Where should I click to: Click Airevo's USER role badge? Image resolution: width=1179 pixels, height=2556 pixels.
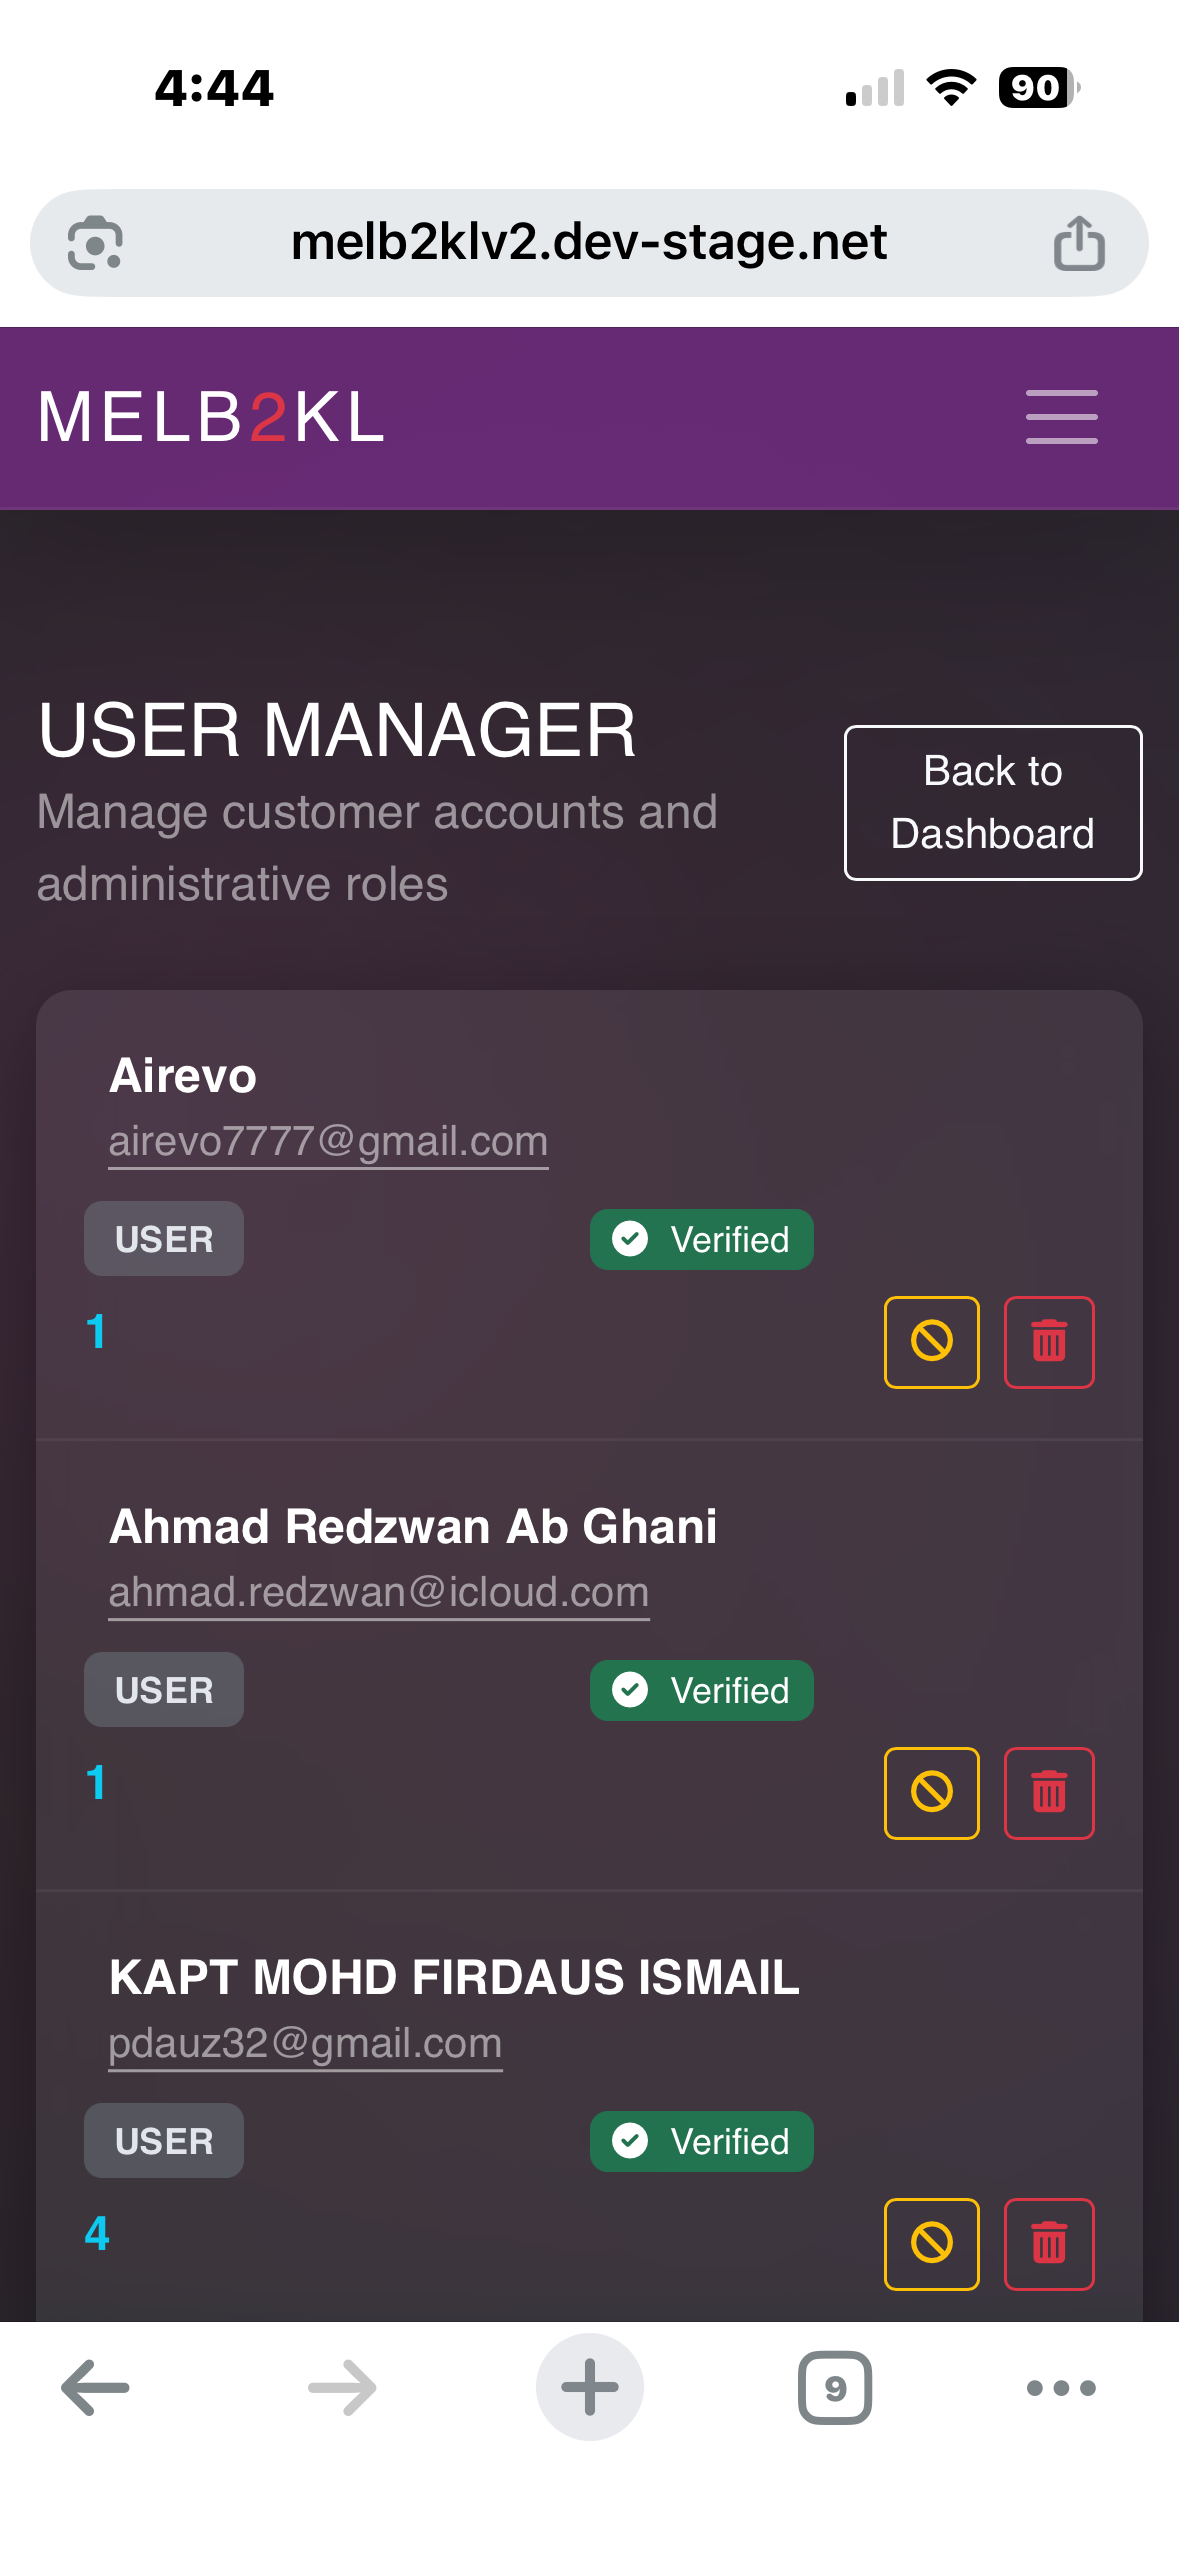pyautogui.click(x=164, y=1239)
